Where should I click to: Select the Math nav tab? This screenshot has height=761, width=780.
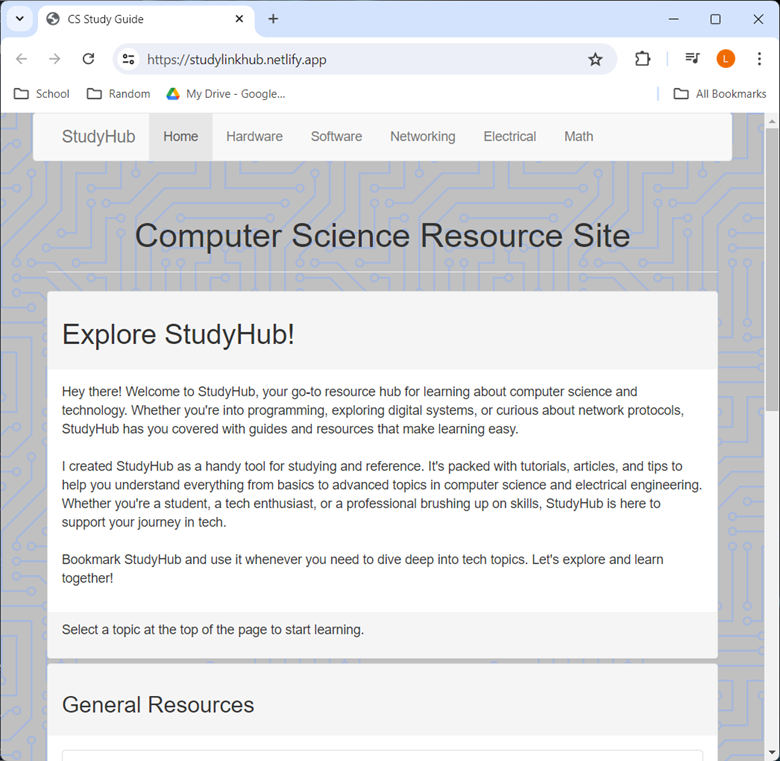pos(578,137)
